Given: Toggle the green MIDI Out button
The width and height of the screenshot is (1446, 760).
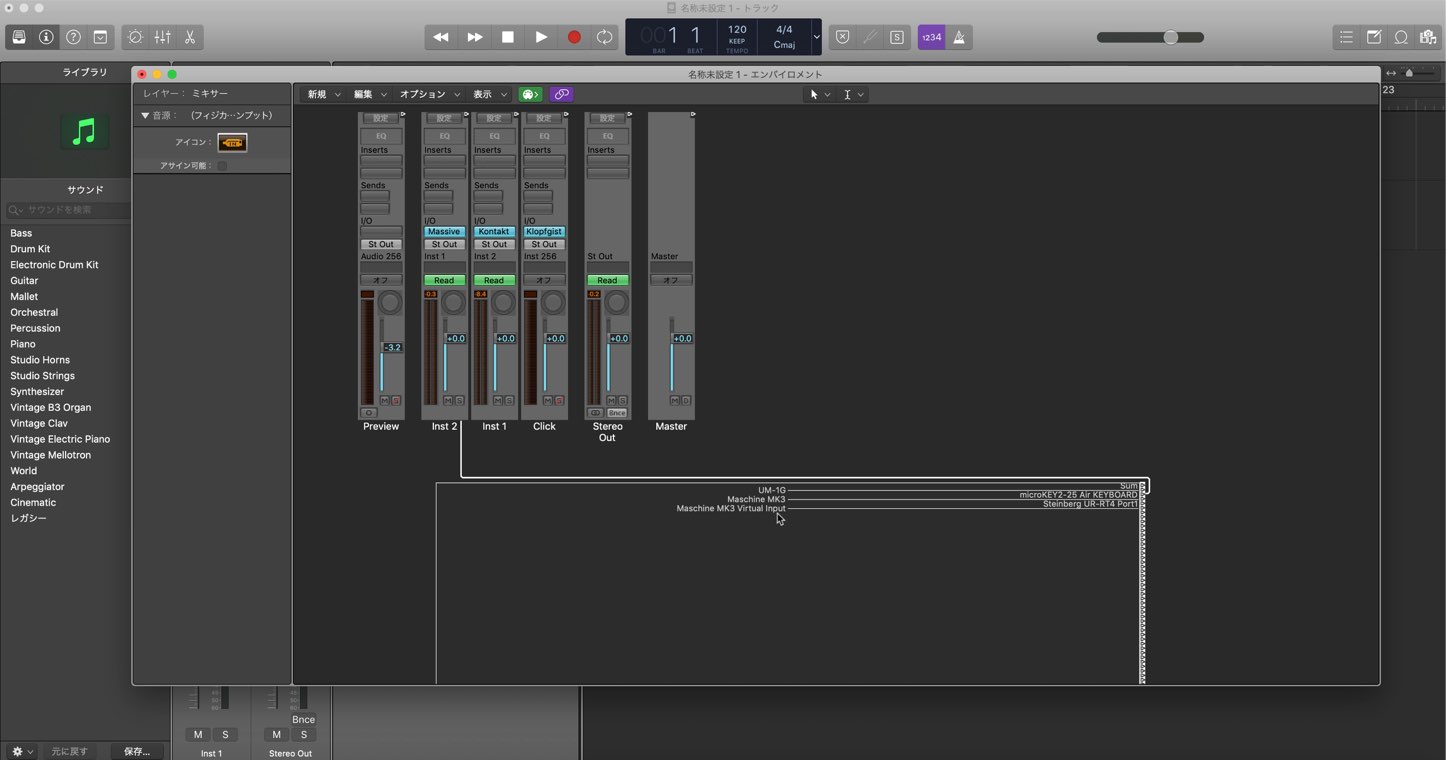Looking at the screenshot, I should (530, 94).
